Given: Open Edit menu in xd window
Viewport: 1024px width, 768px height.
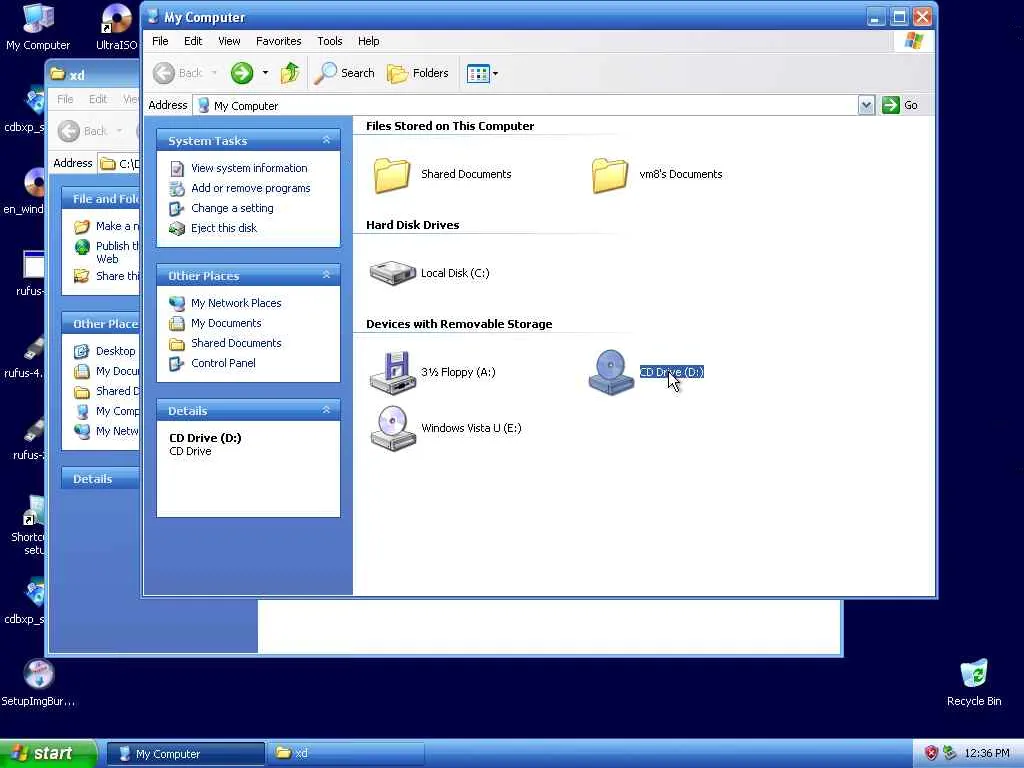Looking at the screenshot, I should [98, 99].
